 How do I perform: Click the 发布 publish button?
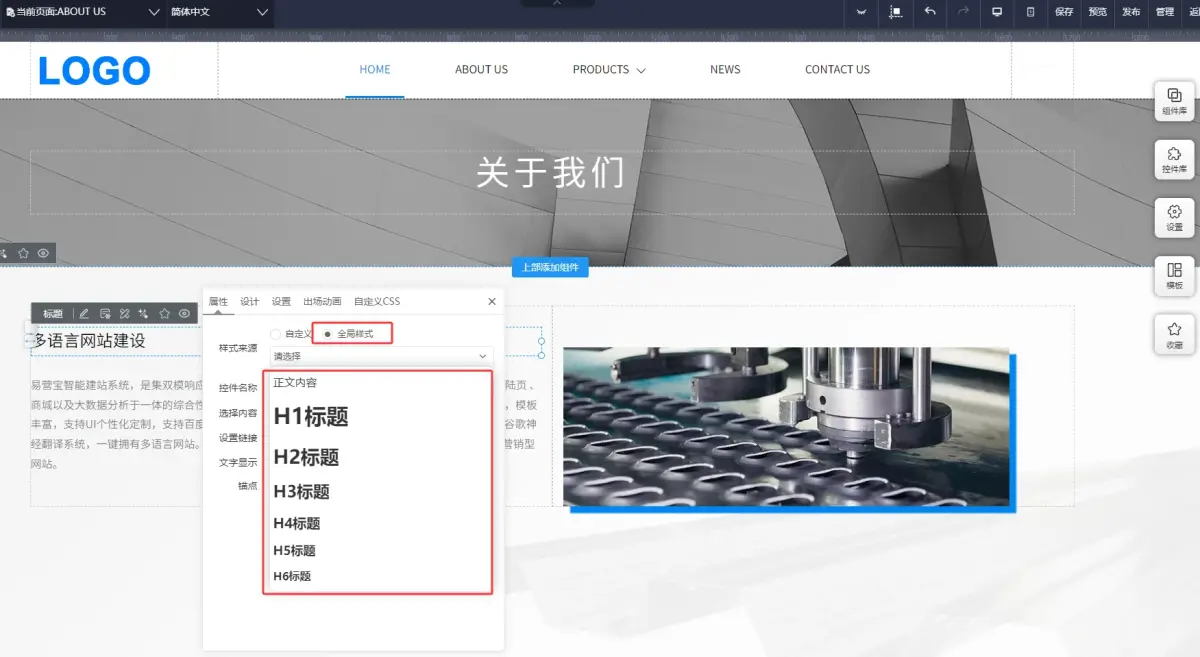1131,12
